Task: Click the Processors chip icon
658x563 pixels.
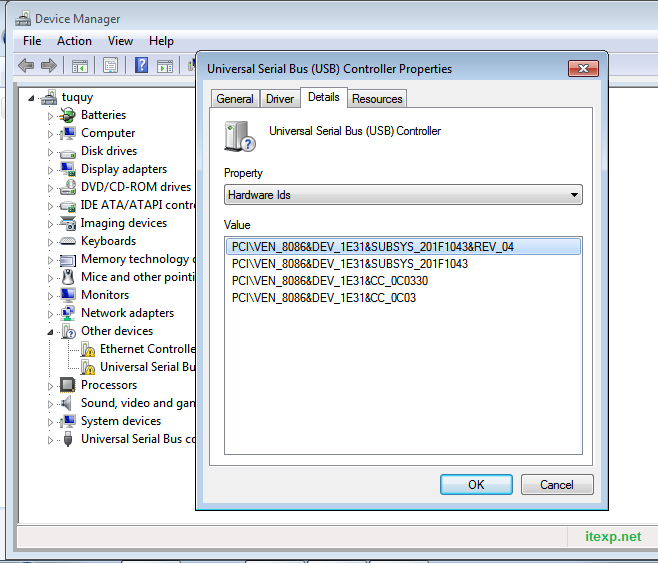Action: [68, 385]
